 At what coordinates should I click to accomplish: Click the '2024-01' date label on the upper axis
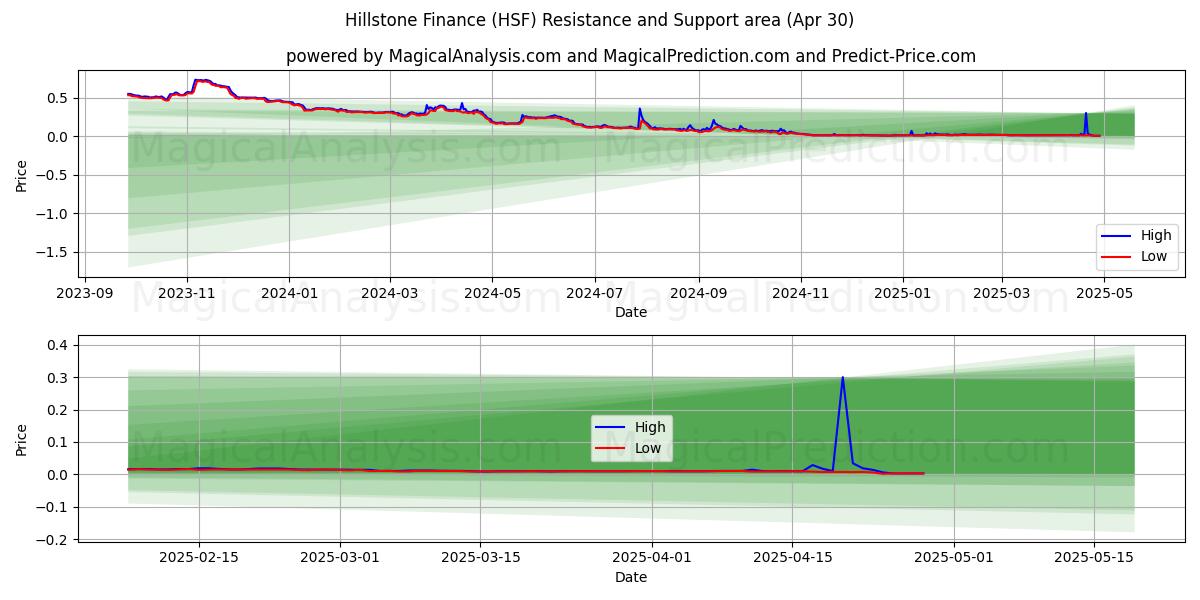(x=289, y=293)
